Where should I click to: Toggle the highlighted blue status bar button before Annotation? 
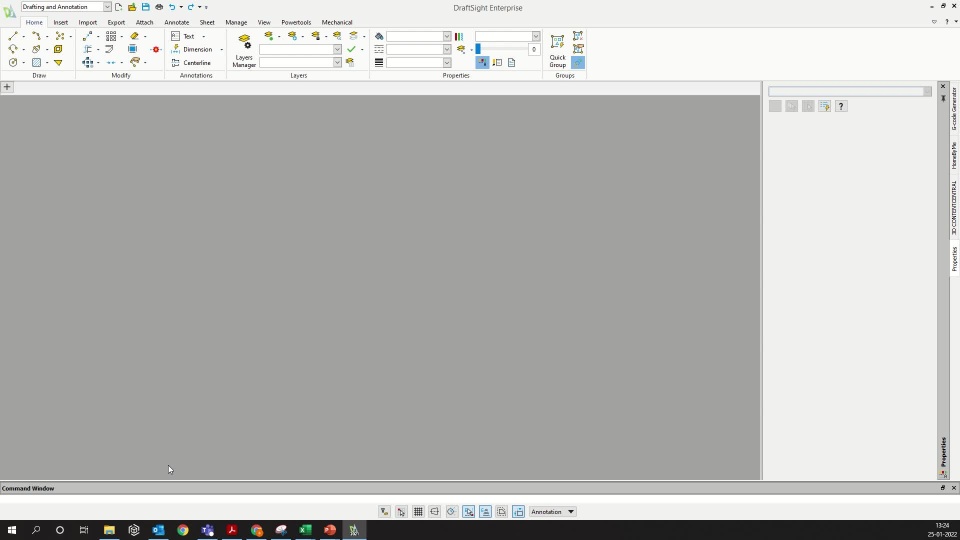[x=519, y=511]
